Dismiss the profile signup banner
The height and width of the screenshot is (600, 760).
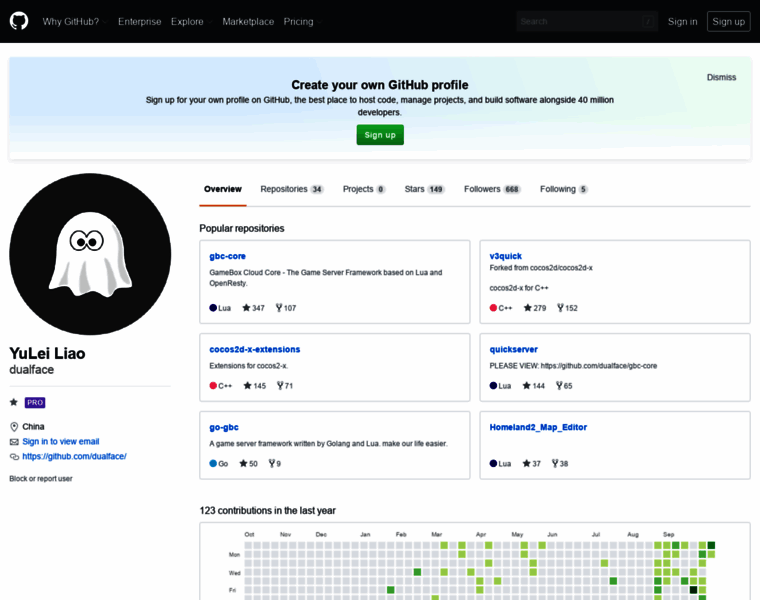[x=721, y=77]
